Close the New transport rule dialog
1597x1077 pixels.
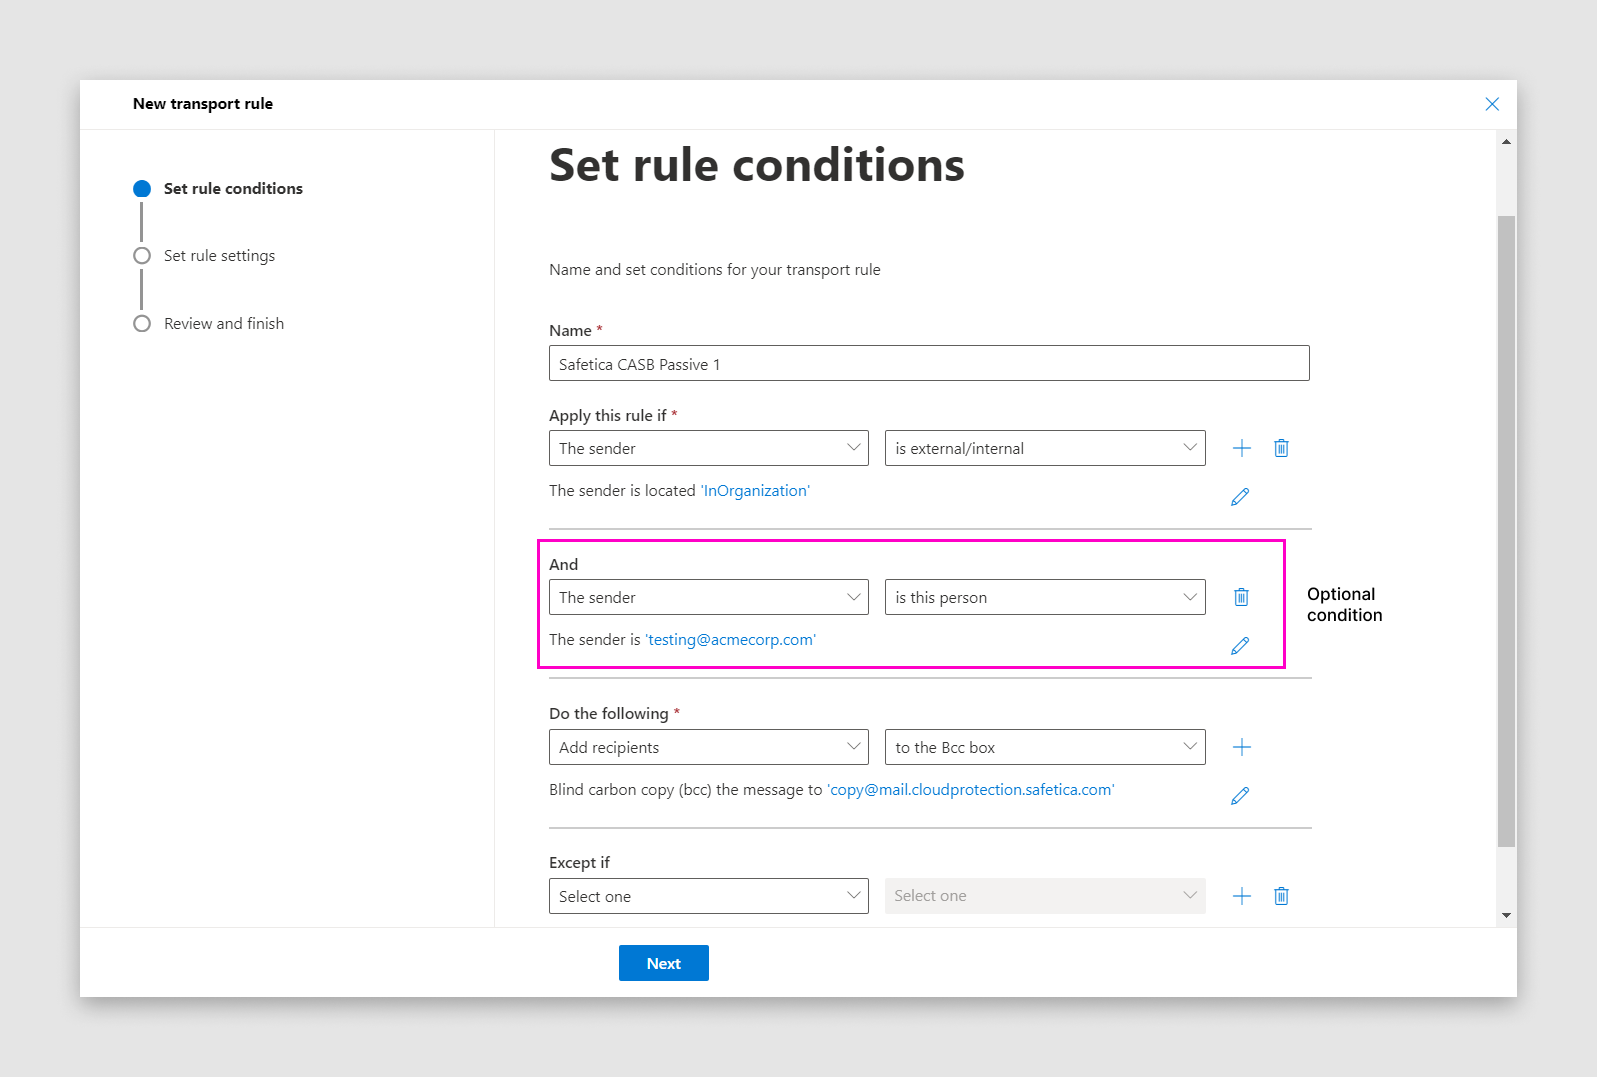click(1492, 104)
